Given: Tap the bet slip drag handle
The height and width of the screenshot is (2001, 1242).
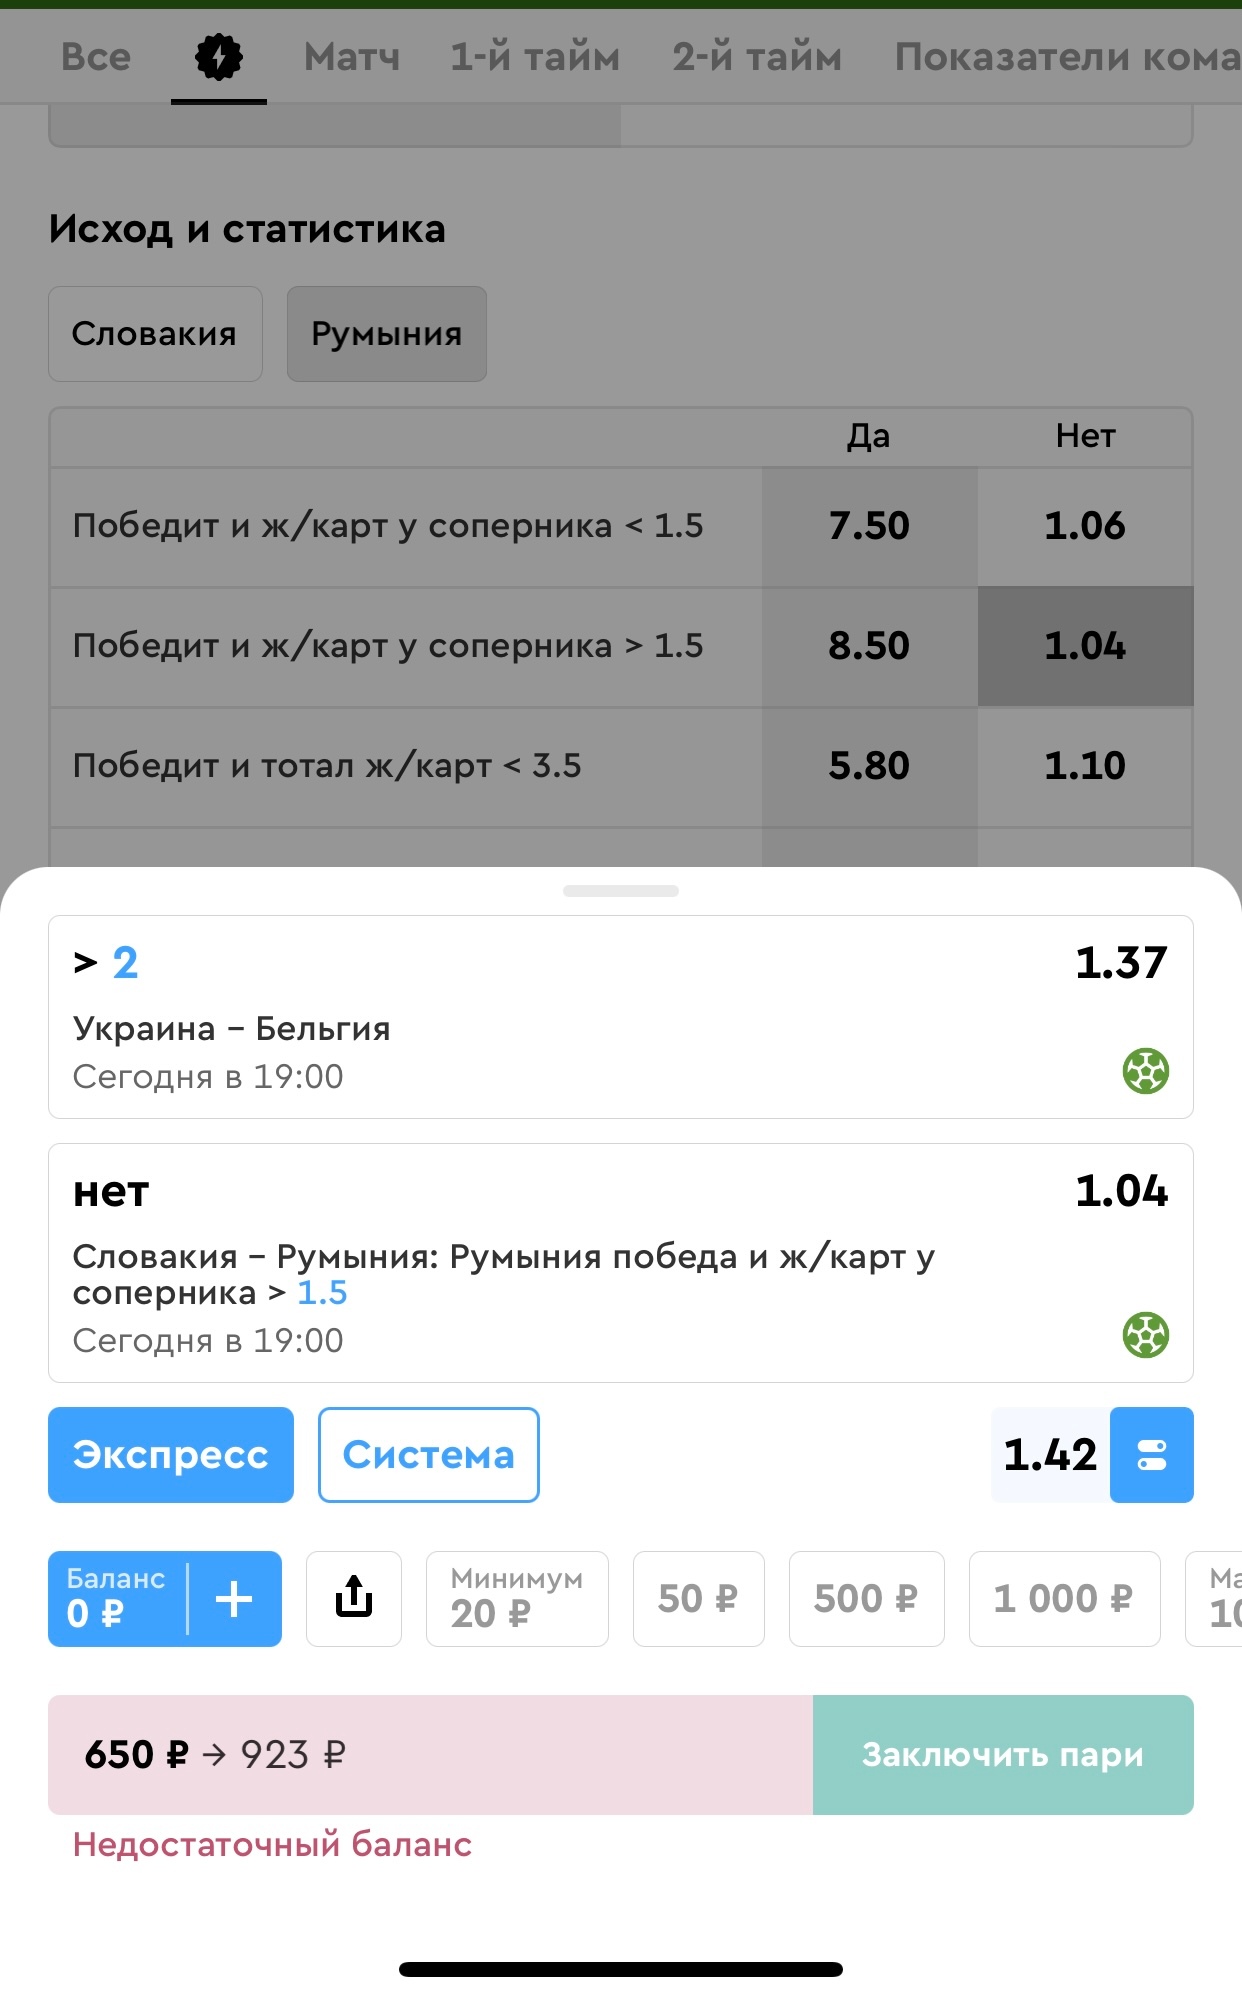Looking at the screenshot, I should point(621,890).
